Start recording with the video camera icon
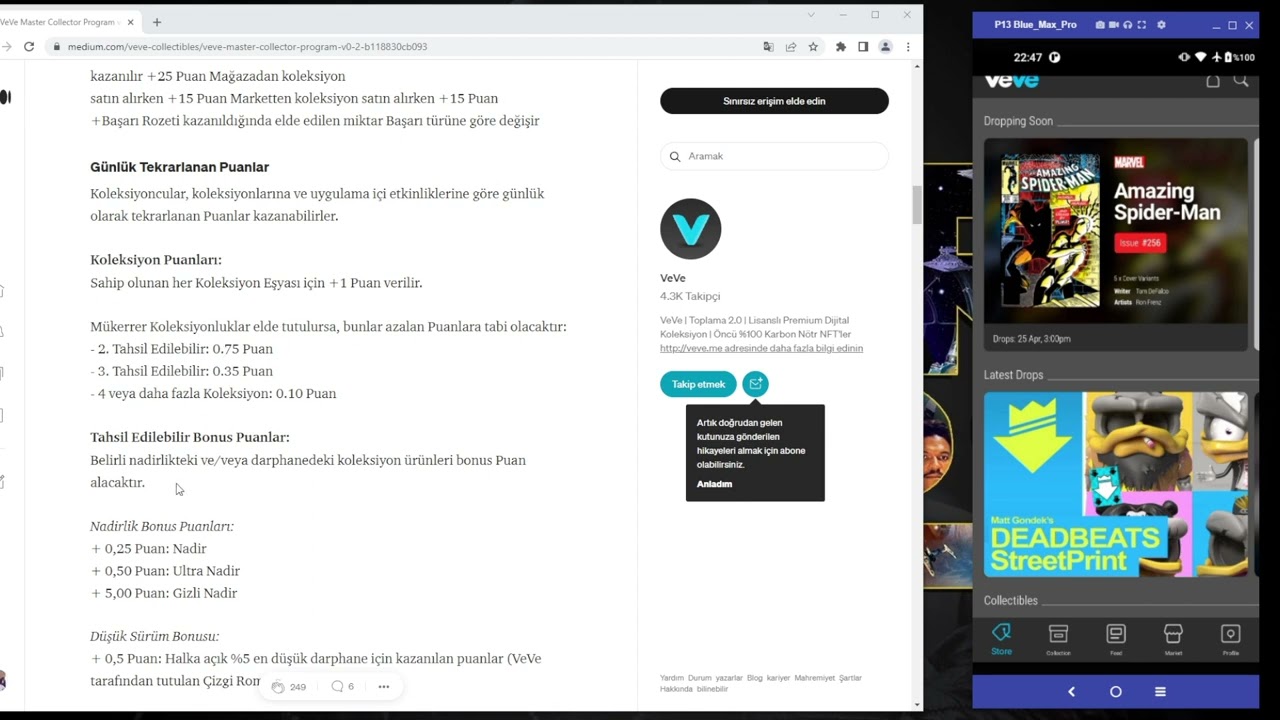Viewport: 1280px width, 720px height. click(1114, 25)
